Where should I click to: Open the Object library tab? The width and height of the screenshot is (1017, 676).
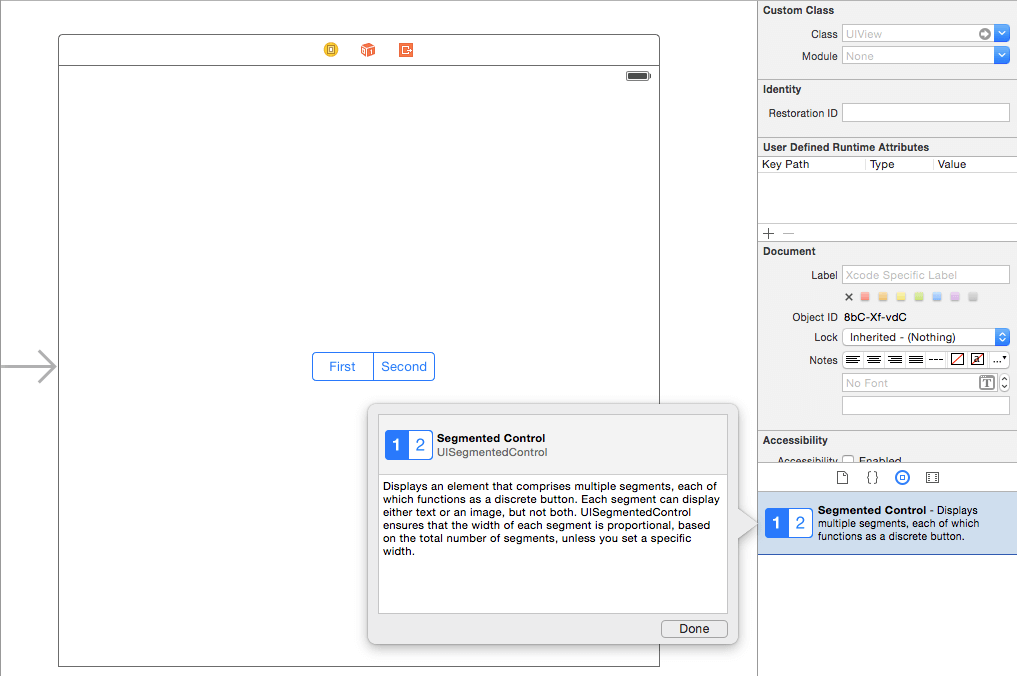902,477
